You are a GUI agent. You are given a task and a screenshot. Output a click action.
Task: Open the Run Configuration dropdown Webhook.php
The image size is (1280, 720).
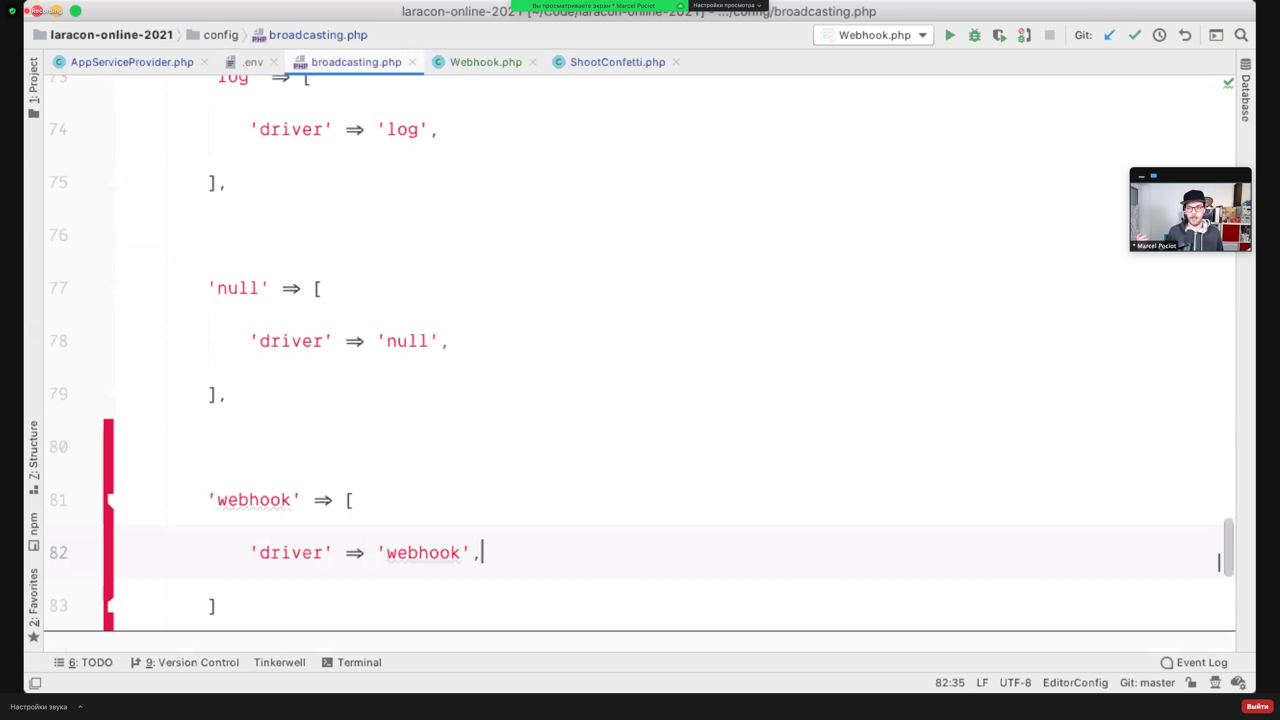pyautogui.click(x=875, y=35)
